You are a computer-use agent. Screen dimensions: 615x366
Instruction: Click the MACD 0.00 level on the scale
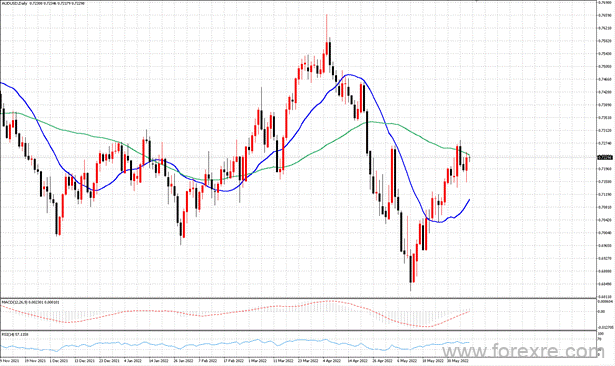(x=600, y=311)
